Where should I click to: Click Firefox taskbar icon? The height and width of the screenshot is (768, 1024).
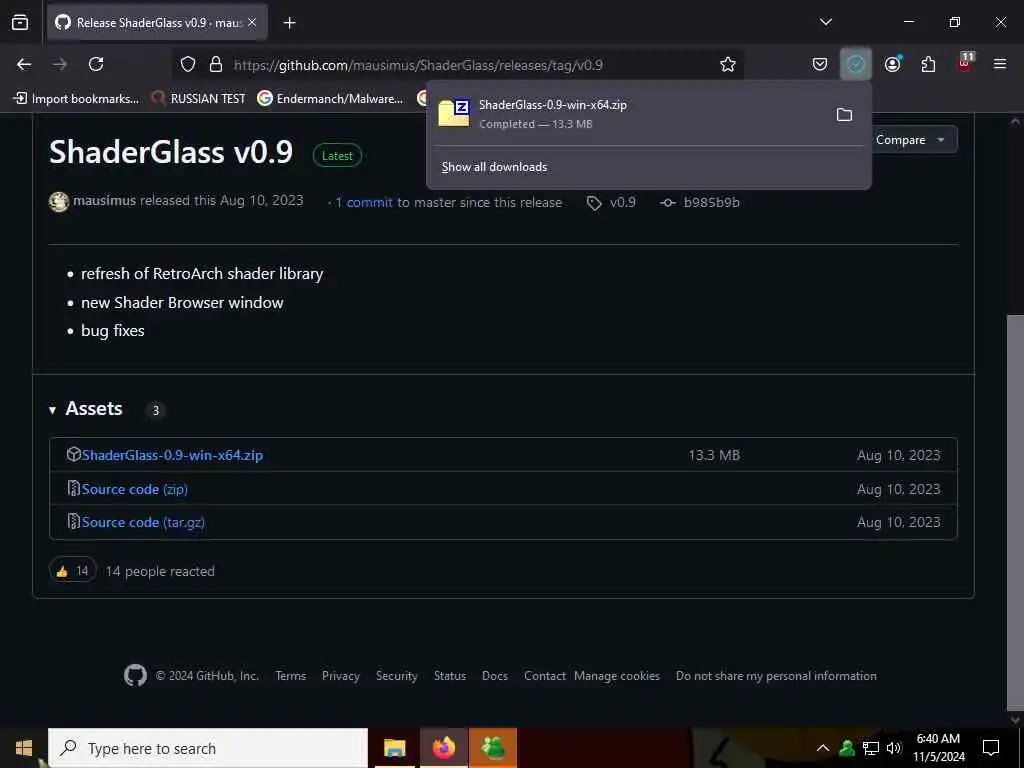[443, 748]
